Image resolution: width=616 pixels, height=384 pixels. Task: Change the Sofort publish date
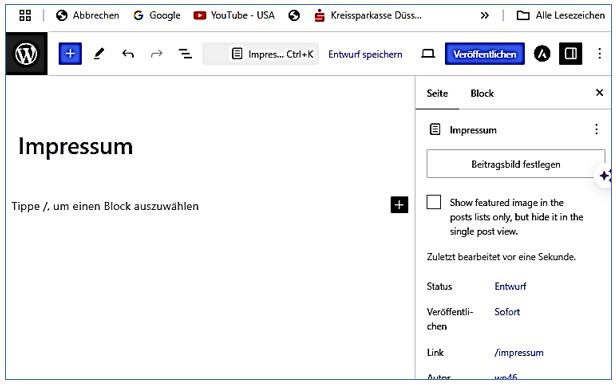click(x=507, y=312)
